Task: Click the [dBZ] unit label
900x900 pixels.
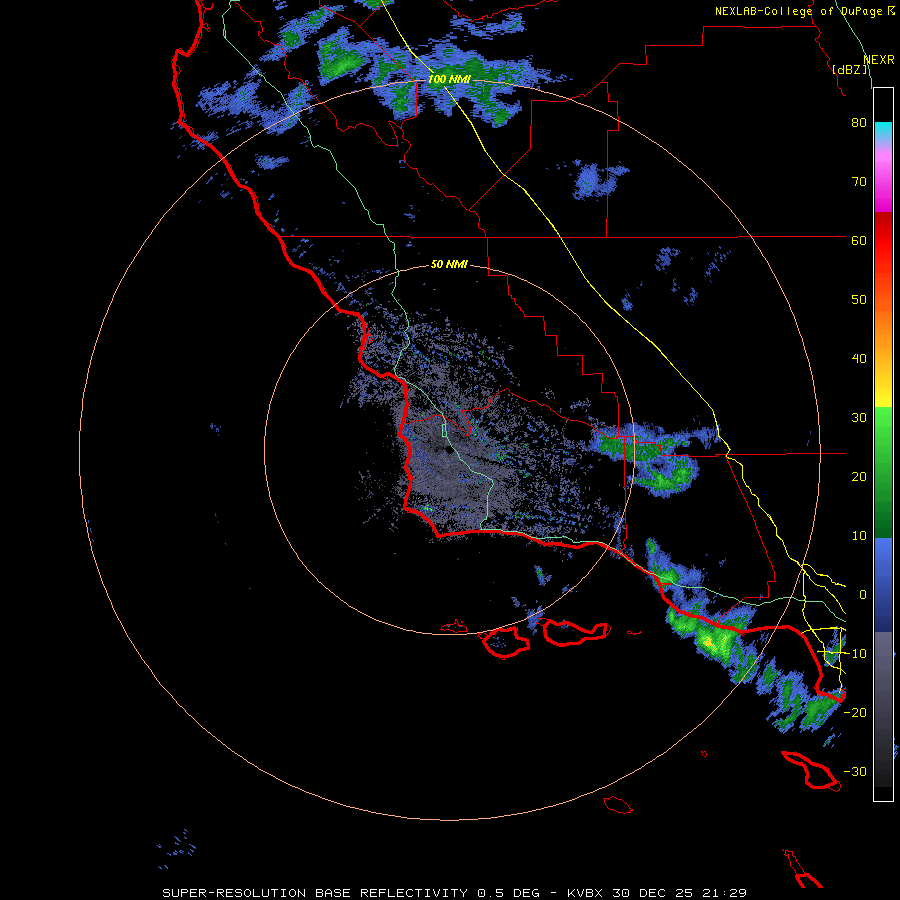Action: click(850, 70)
